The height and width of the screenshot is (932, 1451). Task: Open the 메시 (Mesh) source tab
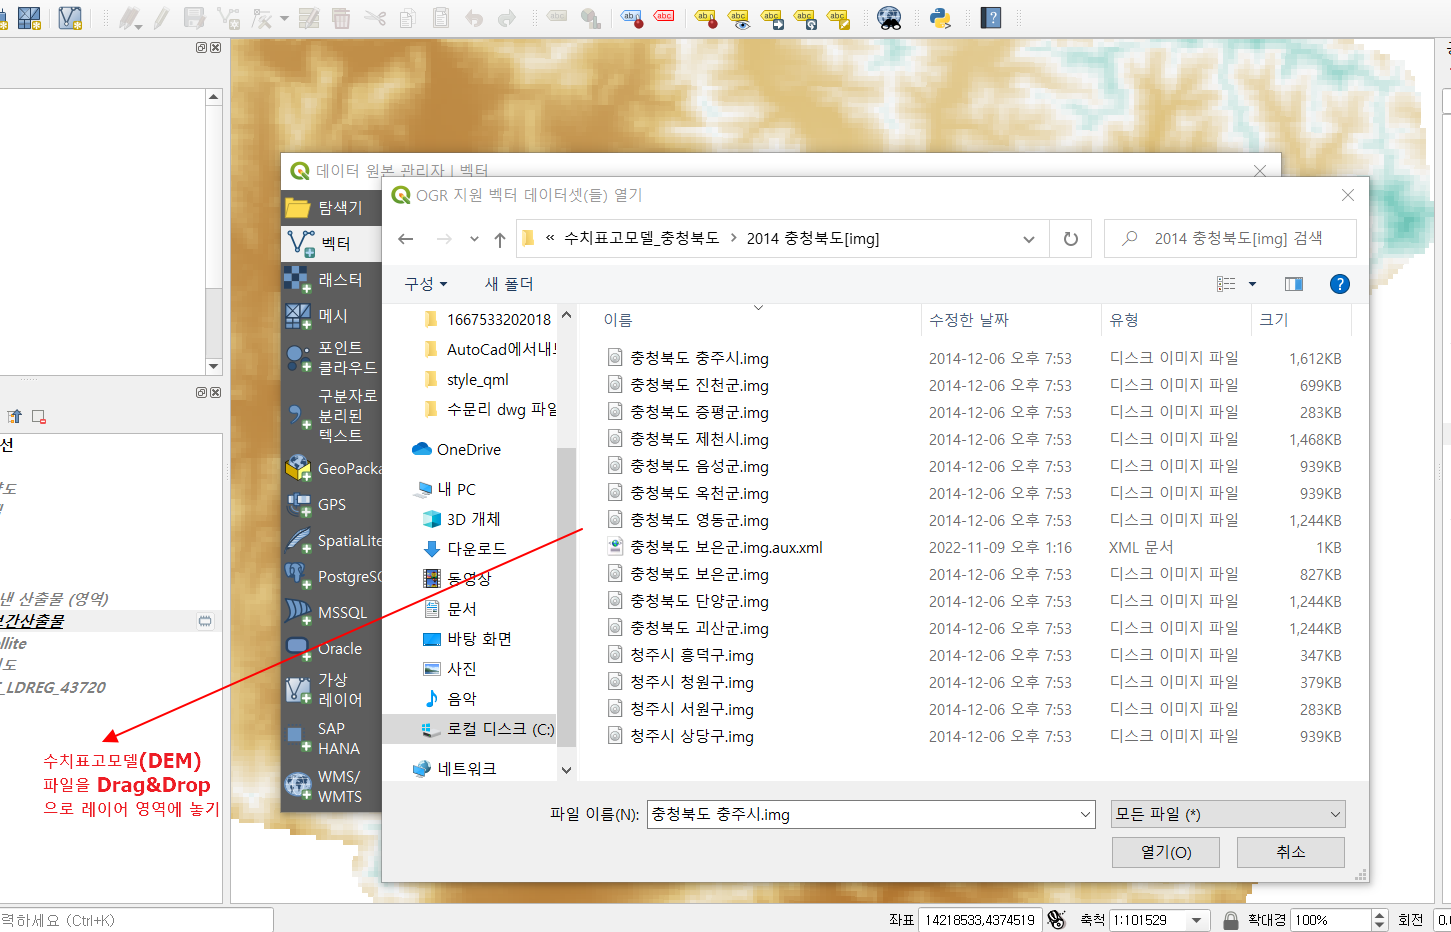point(331,315)
